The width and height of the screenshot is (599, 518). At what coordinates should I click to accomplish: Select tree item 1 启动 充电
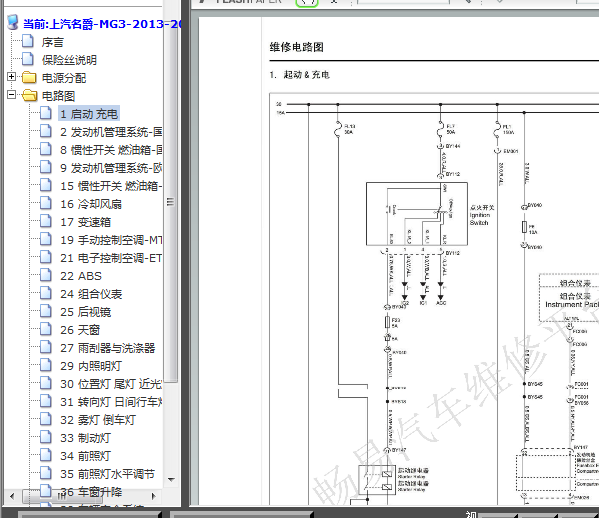[x=89, y=114]
